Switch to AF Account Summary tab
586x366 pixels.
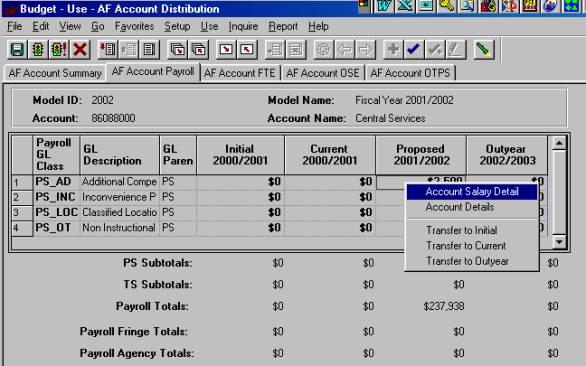[x=55, y=73]
